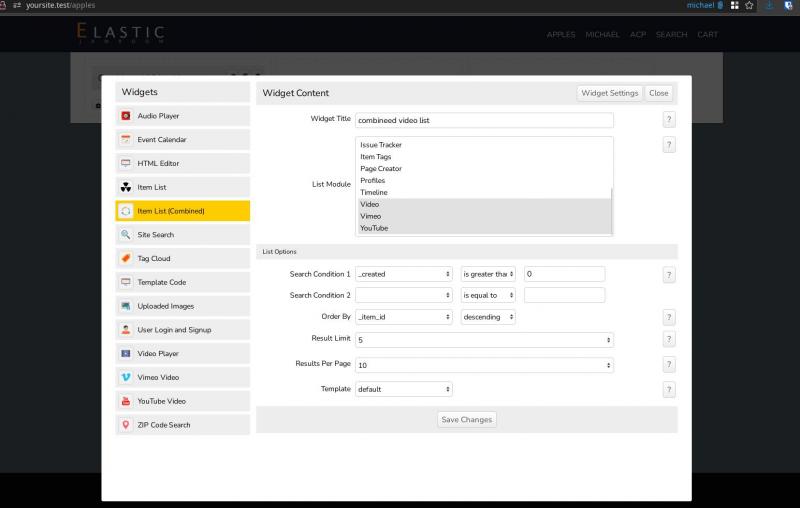Select the Audio Player widget icon
Image resolution: width=800 pixels, height=508 pixels.
point(126,116)
